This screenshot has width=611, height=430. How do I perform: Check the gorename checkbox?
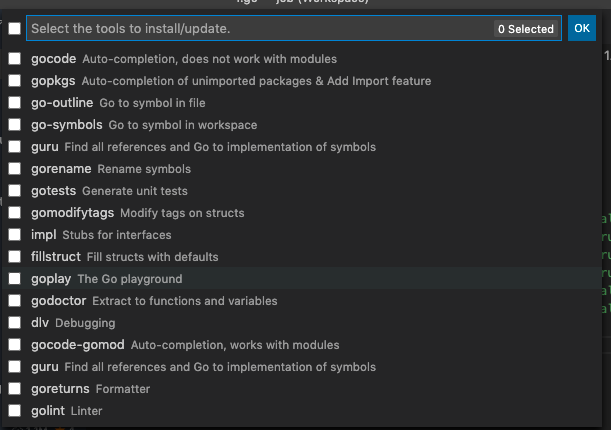coord(14,169)
